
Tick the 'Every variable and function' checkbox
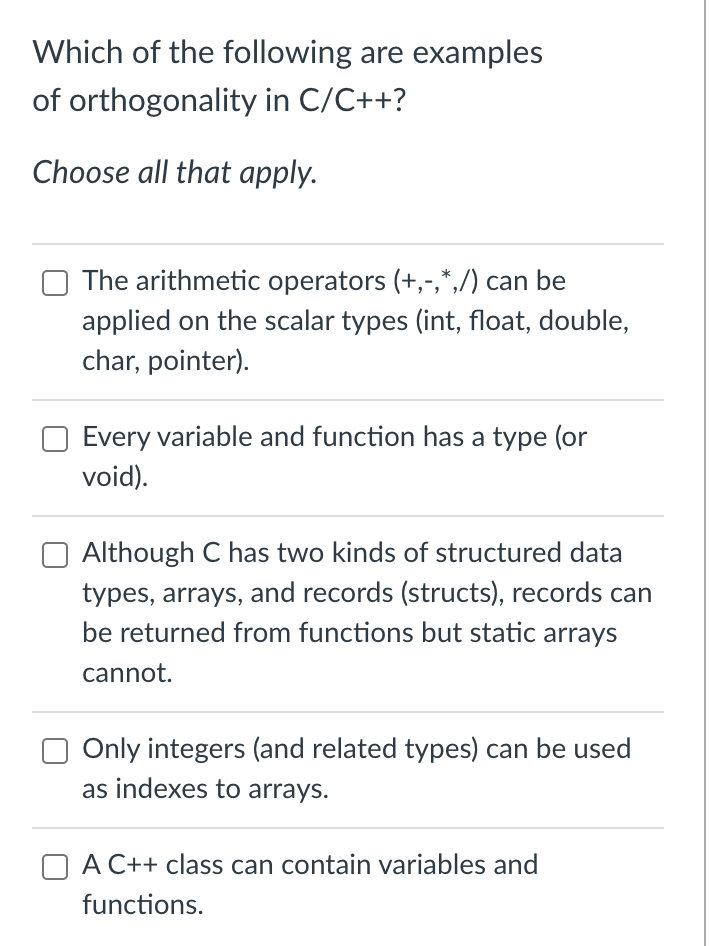55,440
